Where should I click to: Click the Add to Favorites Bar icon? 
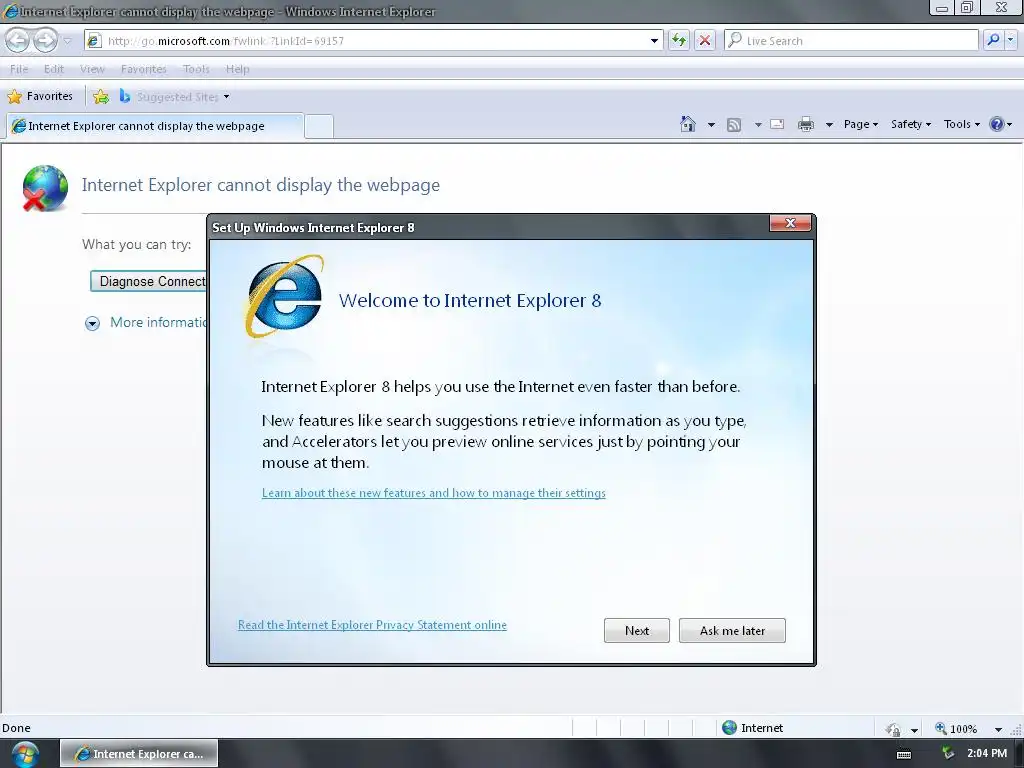(101, 97)
